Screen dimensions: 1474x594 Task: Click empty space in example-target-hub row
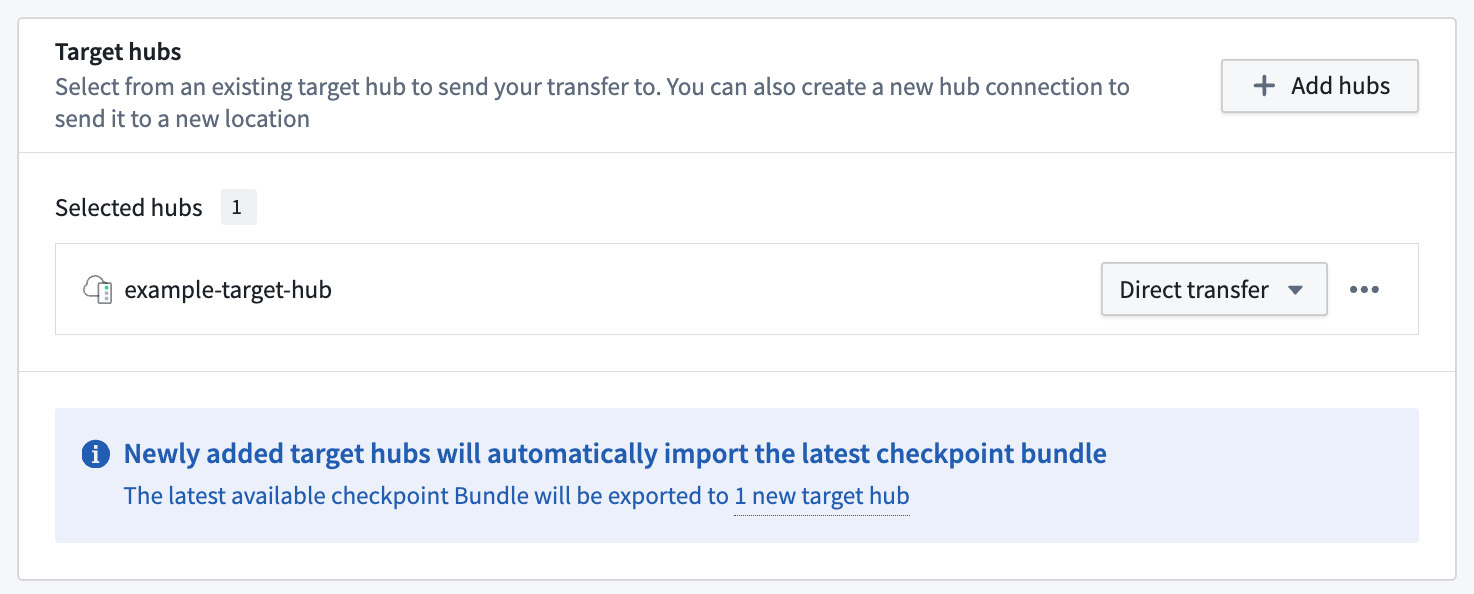pyautogui.click(x=700, y=289)
